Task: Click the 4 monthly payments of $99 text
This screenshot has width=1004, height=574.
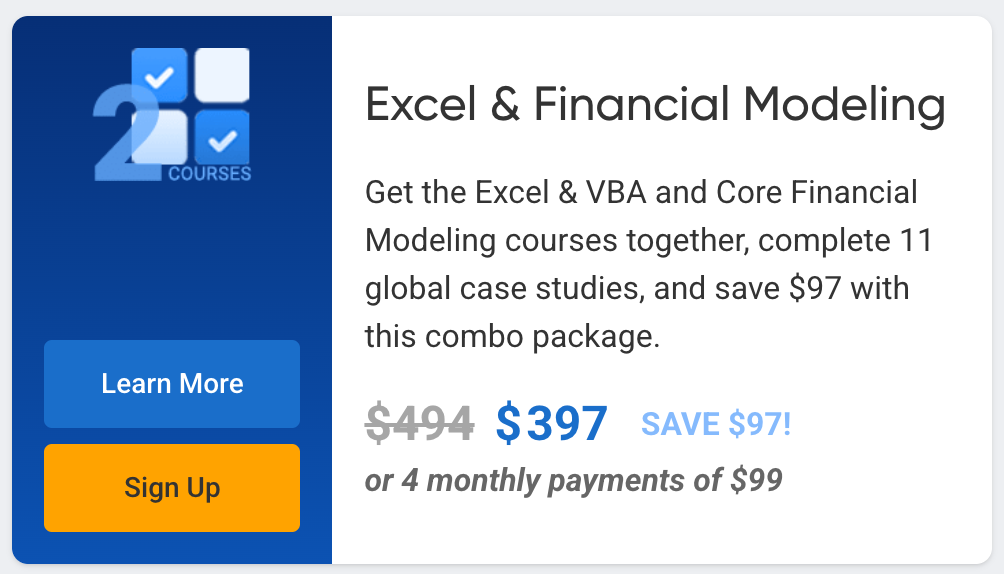Action: point(592,480)
